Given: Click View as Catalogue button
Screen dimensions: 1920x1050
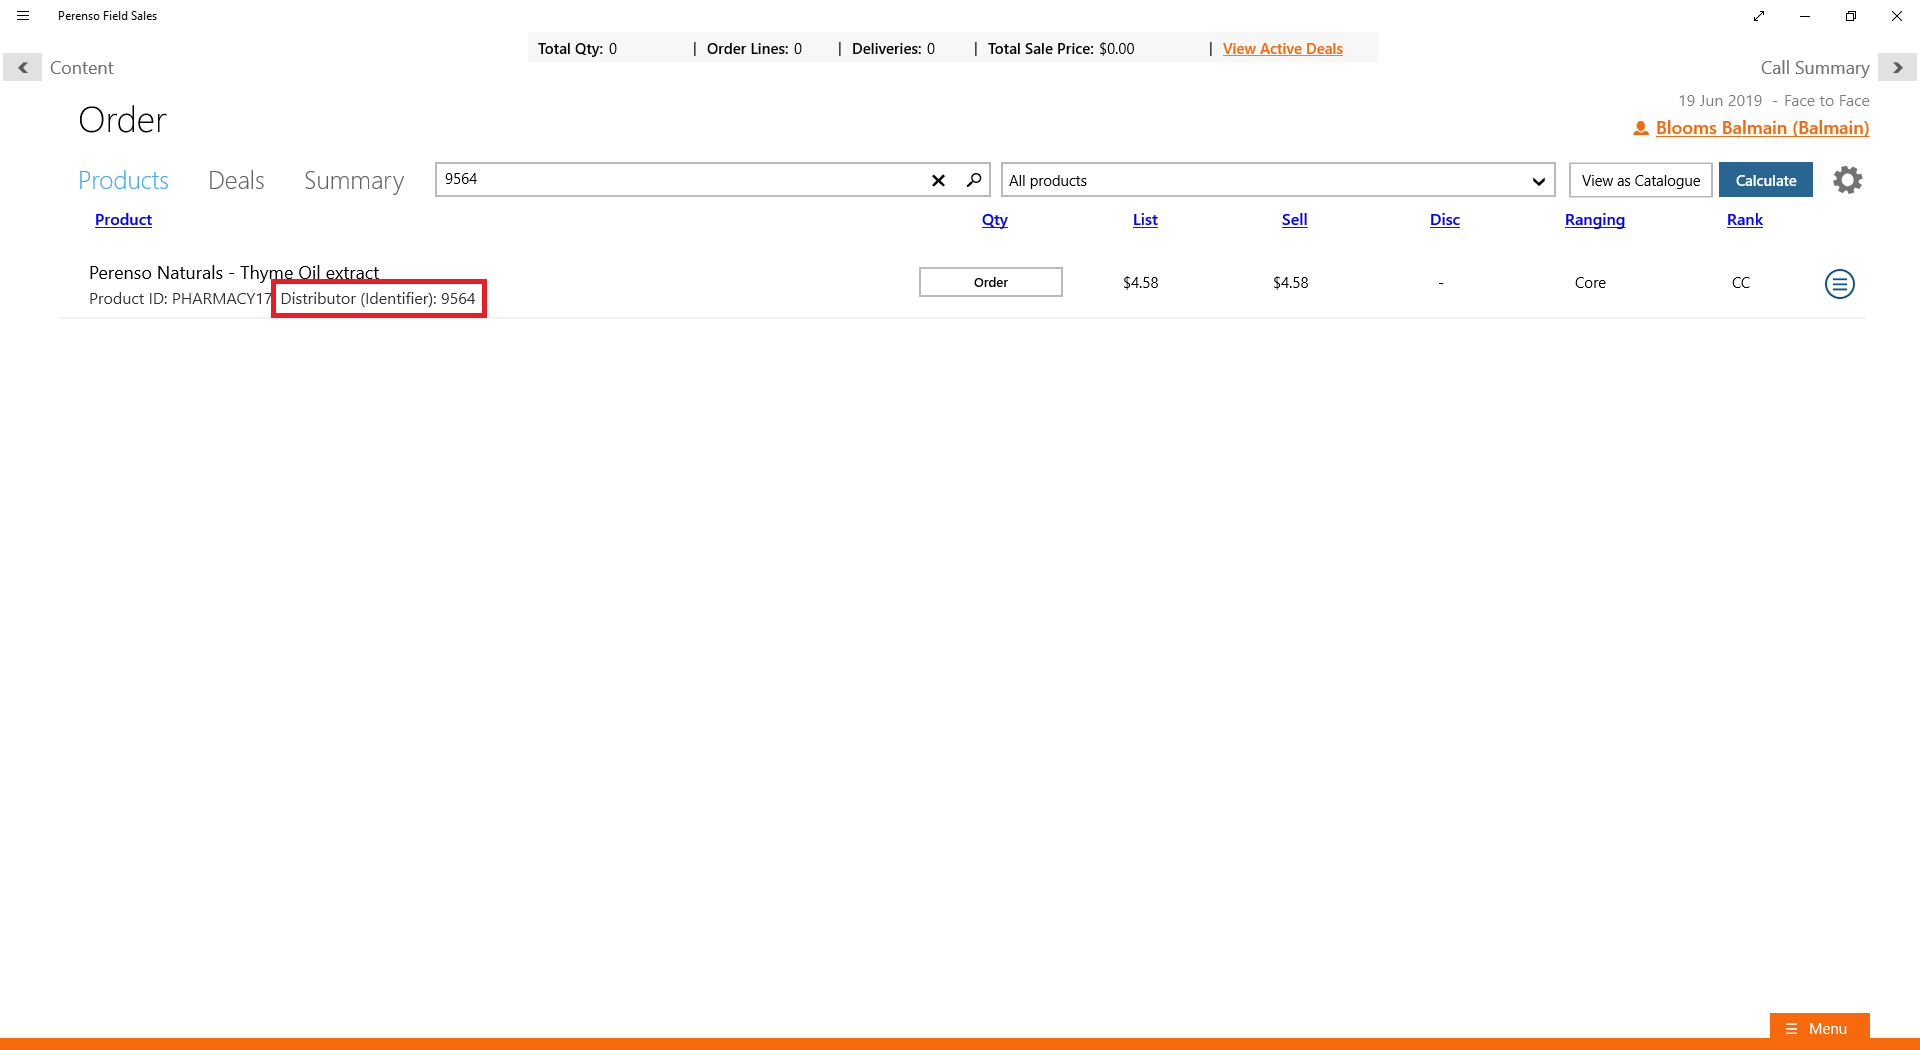Looking at the screenshot, I should tap(1640, 180).
